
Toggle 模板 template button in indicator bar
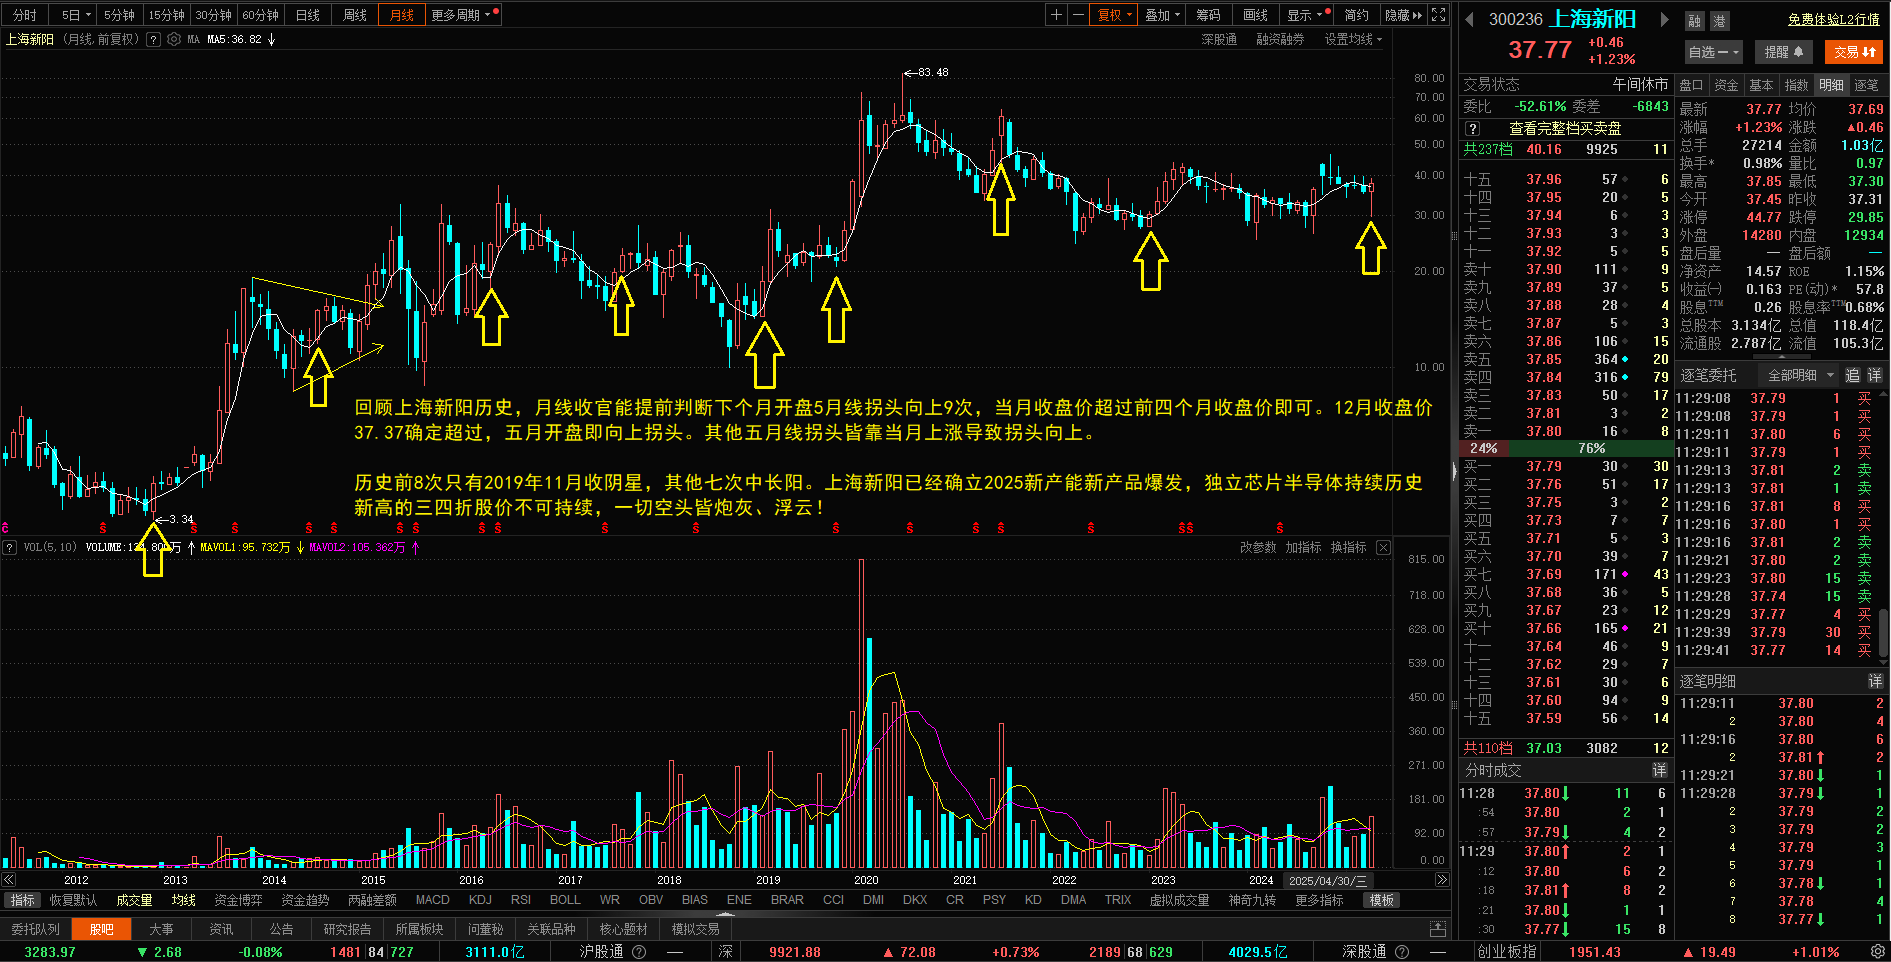(x=1382, y=900)
